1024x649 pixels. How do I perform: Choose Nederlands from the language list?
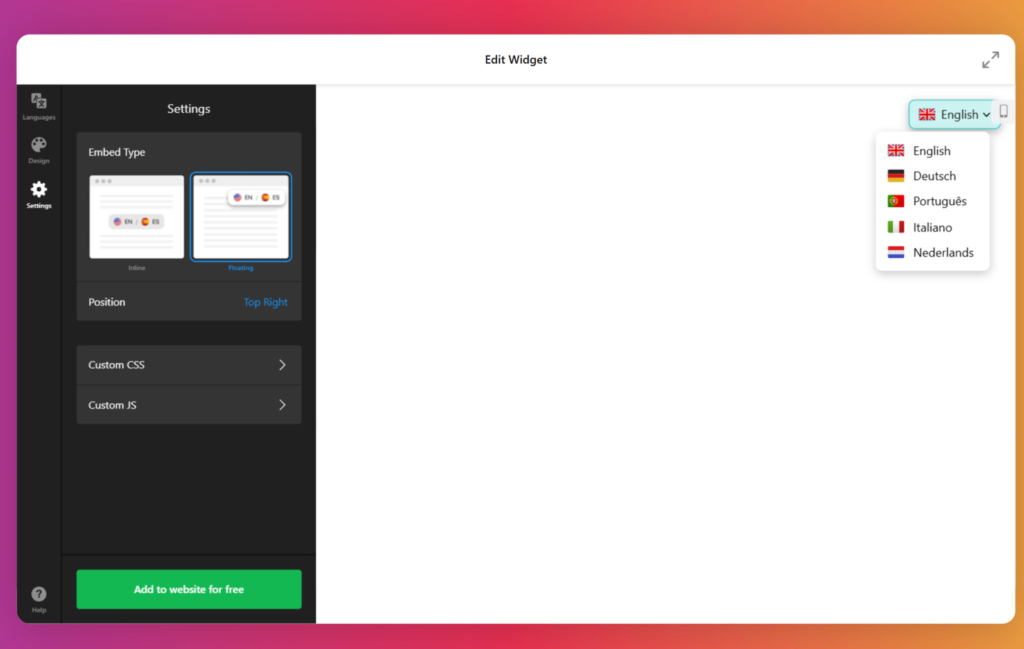click(x=942, y=253)
